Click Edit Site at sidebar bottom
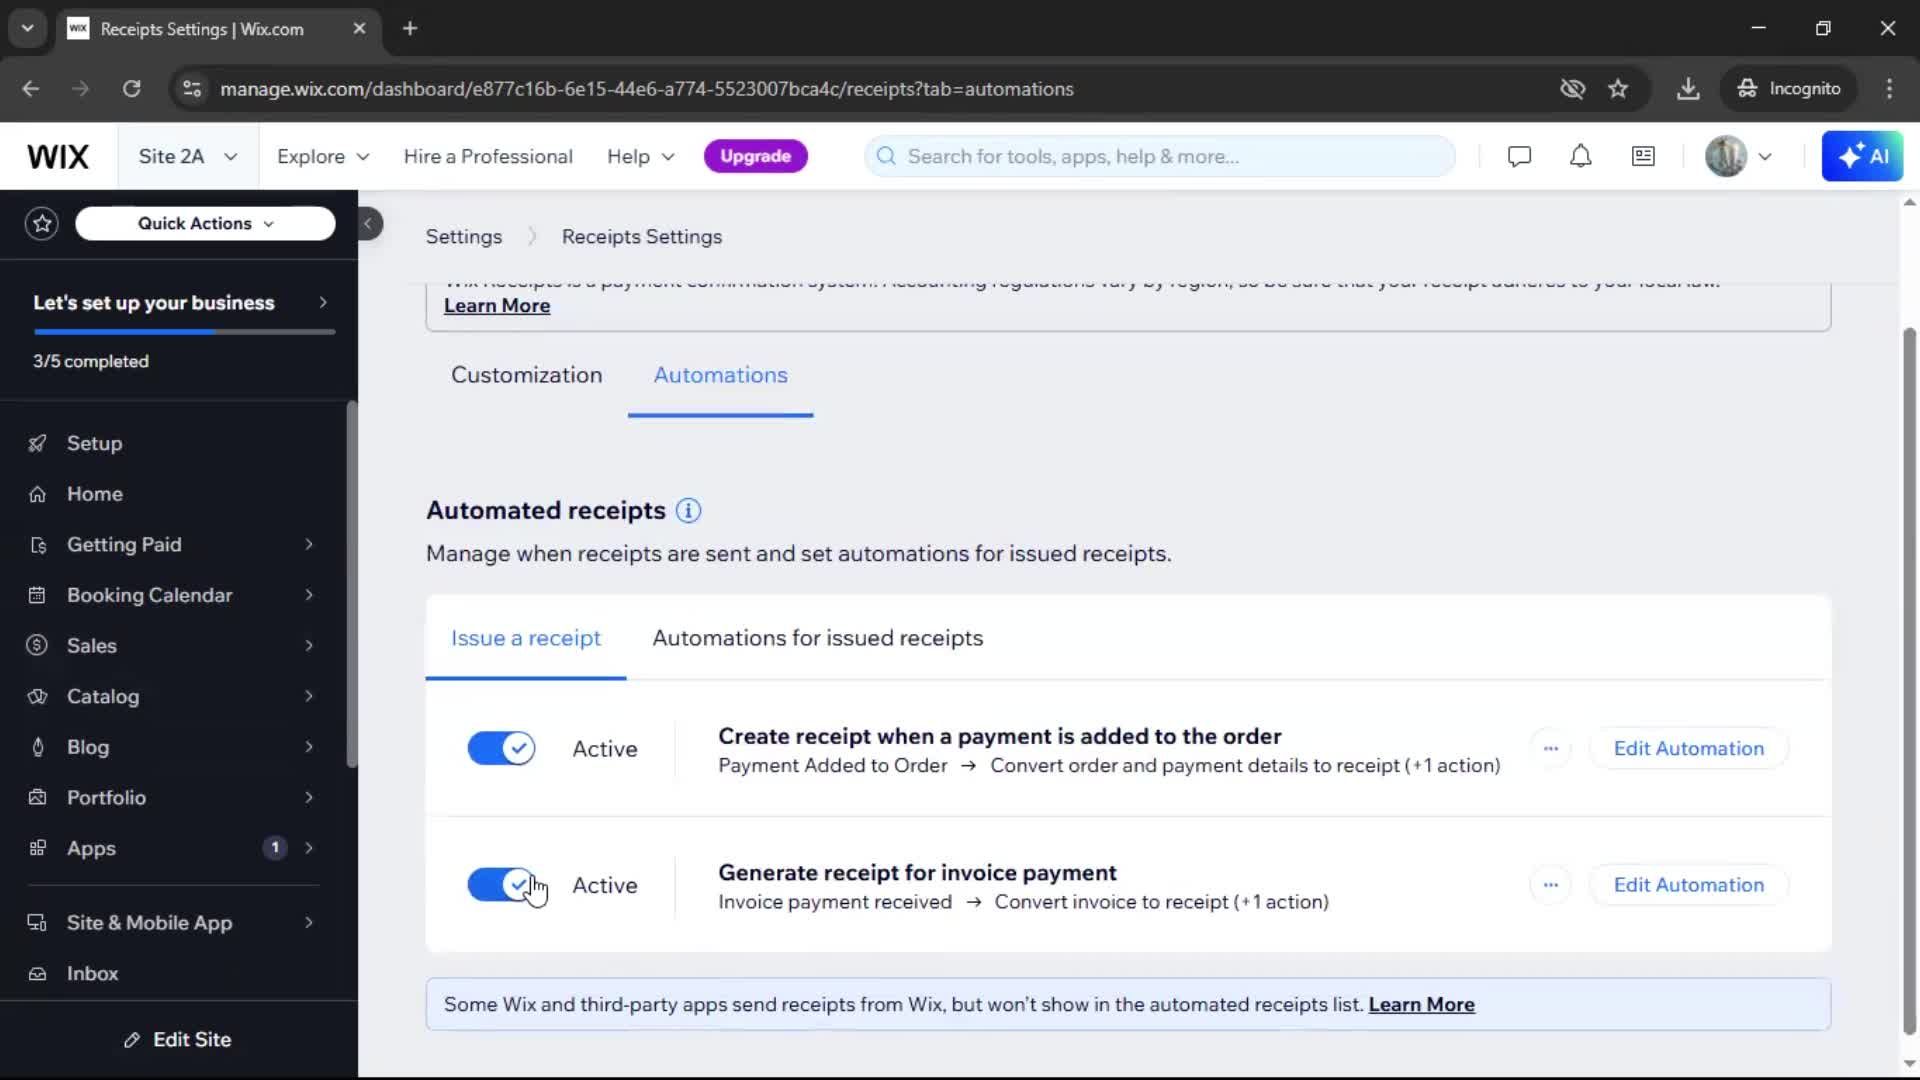Image resolution: width=1920 pixels, height=1080 pixels. (x=178, y=1040)
